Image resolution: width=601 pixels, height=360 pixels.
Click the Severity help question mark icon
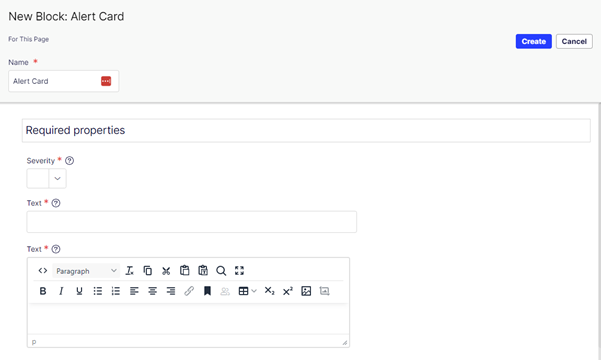pyautogui.click(x=69, y=161)
